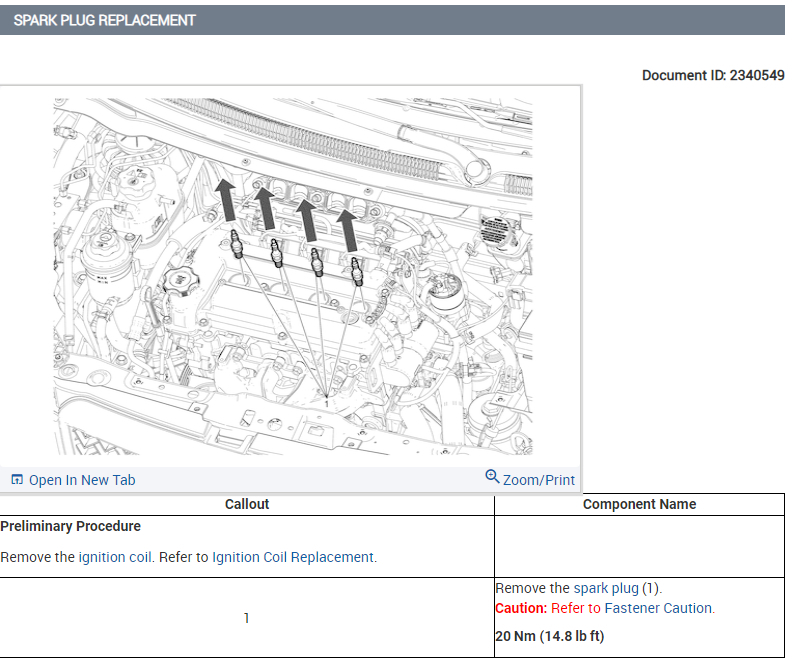Open the "Fastener Caution" link
Screen dimensions: 795x660
pyautogui.click(x=659, y=608)
